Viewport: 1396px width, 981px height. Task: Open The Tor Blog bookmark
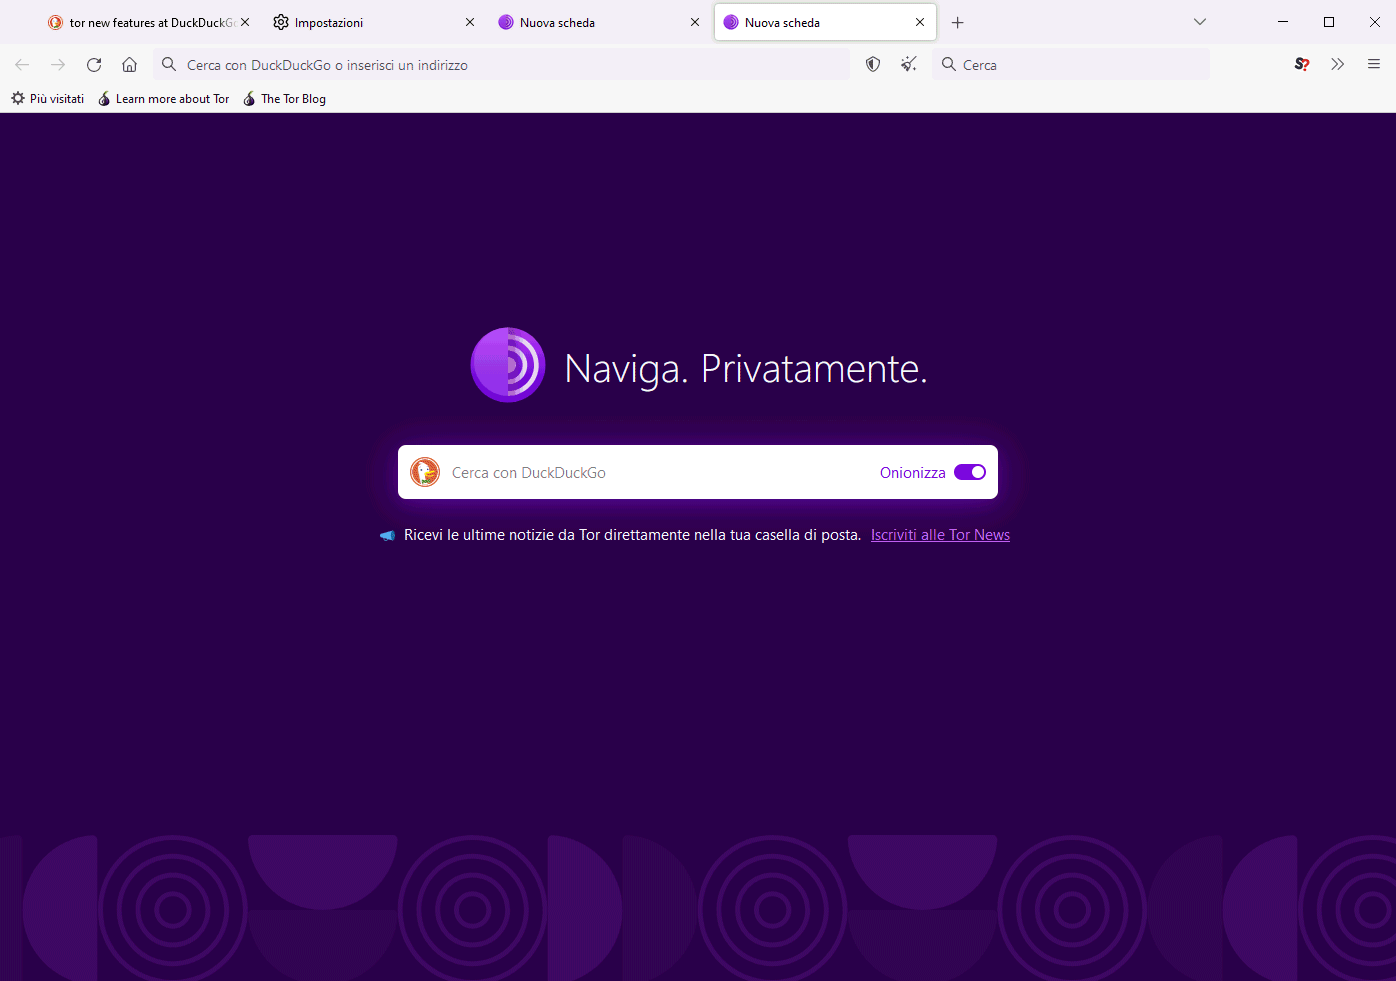click(x=285, y=99)
